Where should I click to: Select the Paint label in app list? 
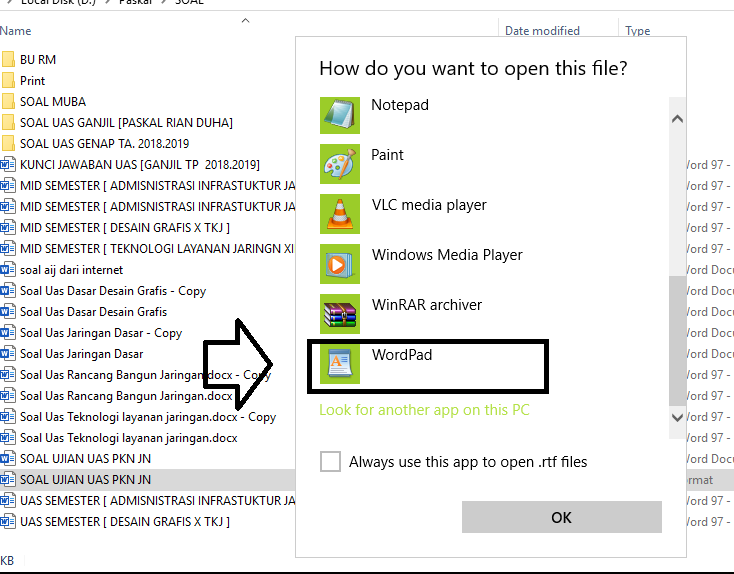tap(387, 155)
